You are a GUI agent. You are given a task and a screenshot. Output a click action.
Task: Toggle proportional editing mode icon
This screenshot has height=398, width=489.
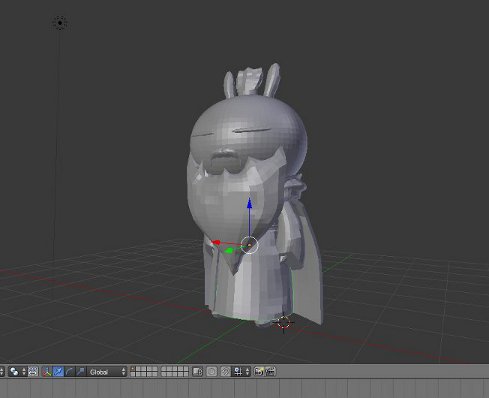click(211, 371)
